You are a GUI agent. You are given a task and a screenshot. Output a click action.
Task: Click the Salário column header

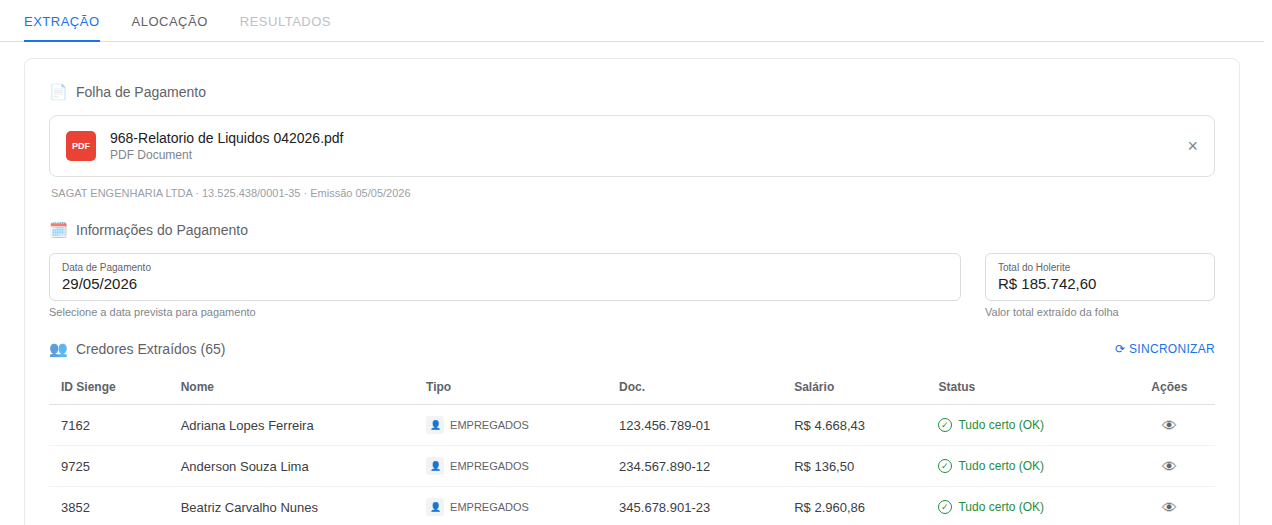(814, 387)
